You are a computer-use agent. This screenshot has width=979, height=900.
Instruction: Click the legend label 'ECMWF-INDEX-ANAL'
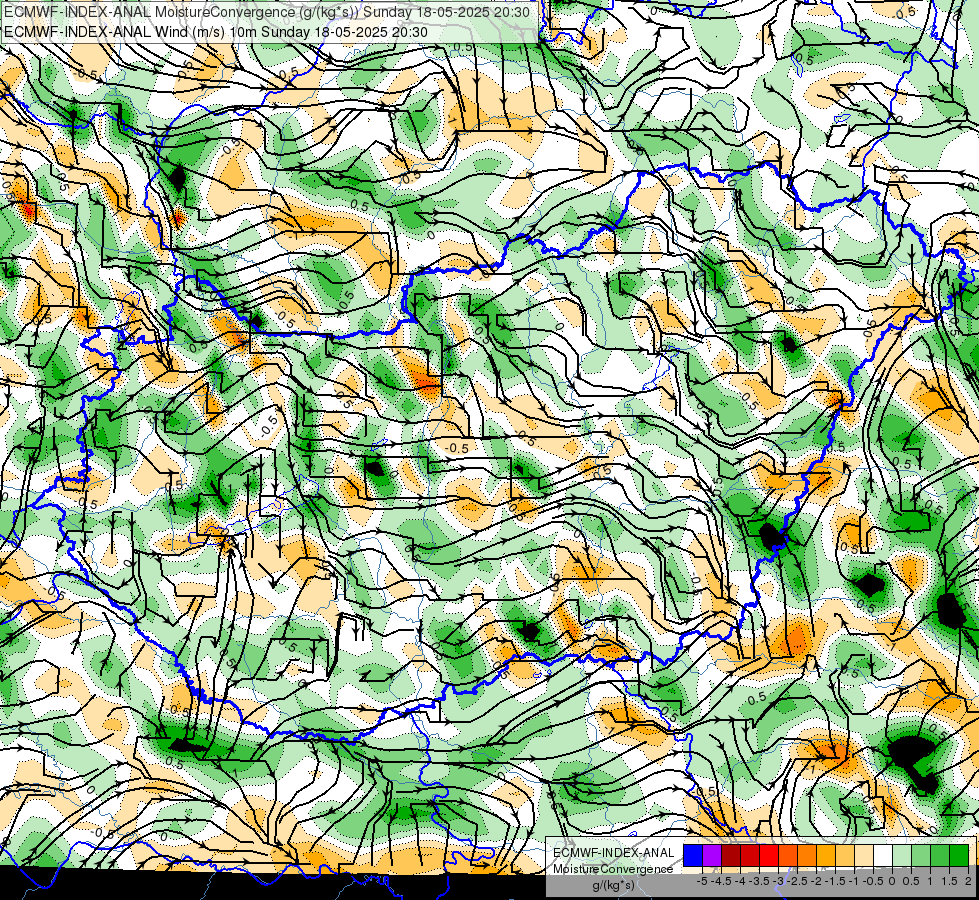[x=613, y=853]
